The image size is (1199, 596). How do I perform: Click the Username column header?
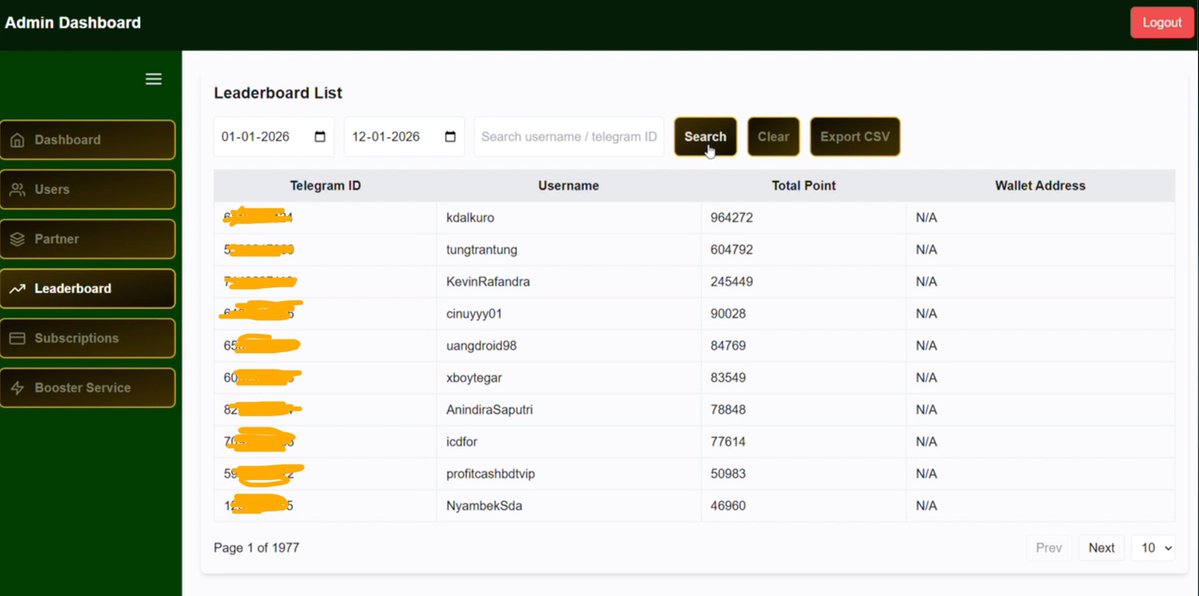(x=568, y=186)
